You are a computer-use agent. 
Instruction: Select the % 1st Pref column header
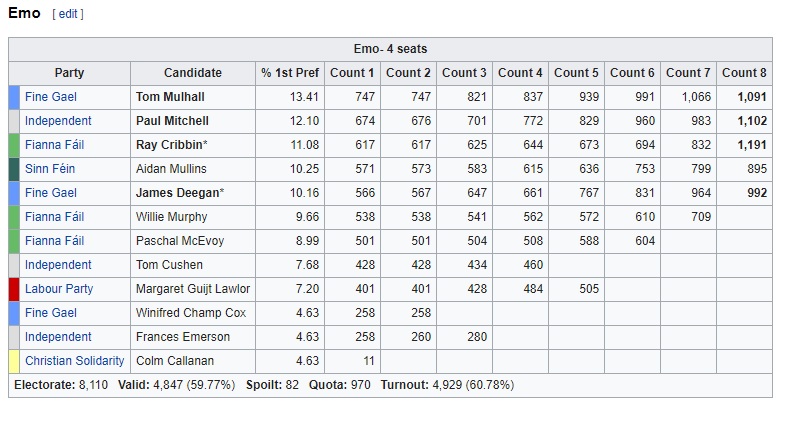(x=290, y=73)
